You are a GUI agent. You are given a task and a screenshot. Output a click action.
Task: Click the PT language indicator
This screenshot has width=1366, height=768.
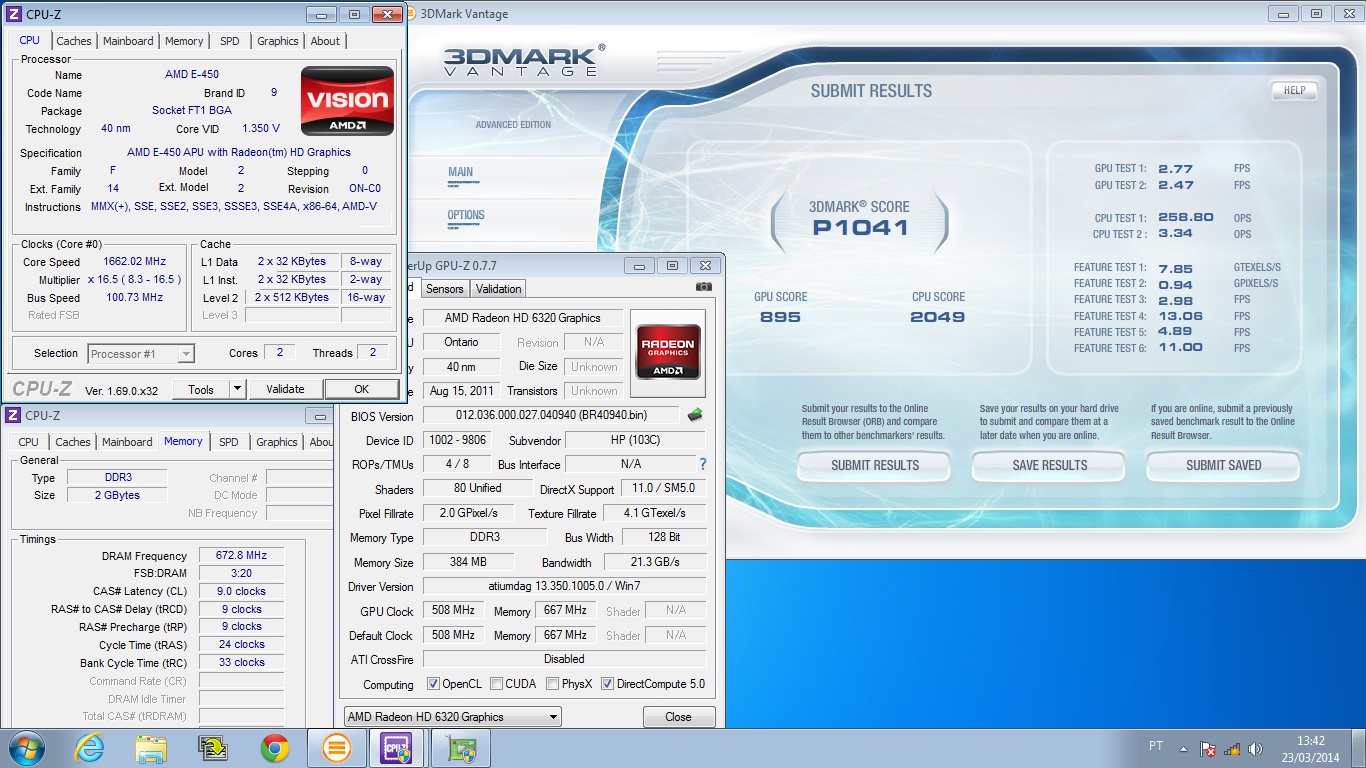(x=1156, y=746)
